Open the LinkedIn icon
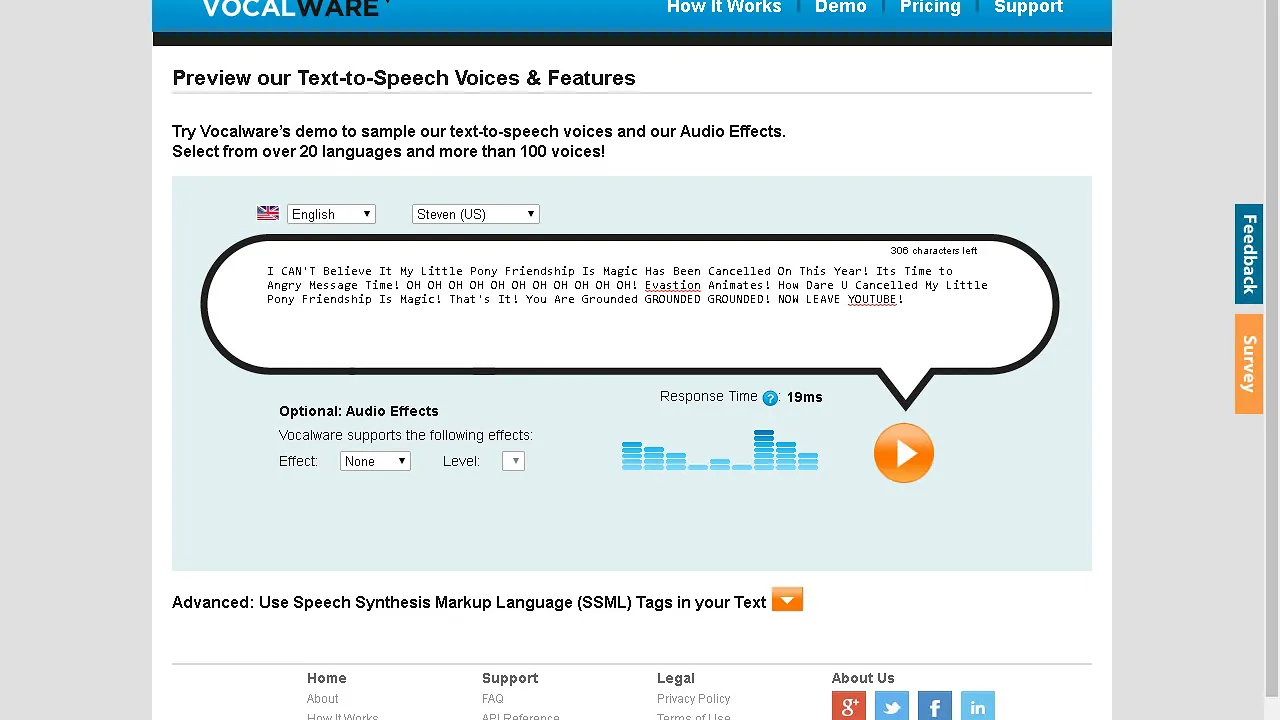 [x=978, y=706]
